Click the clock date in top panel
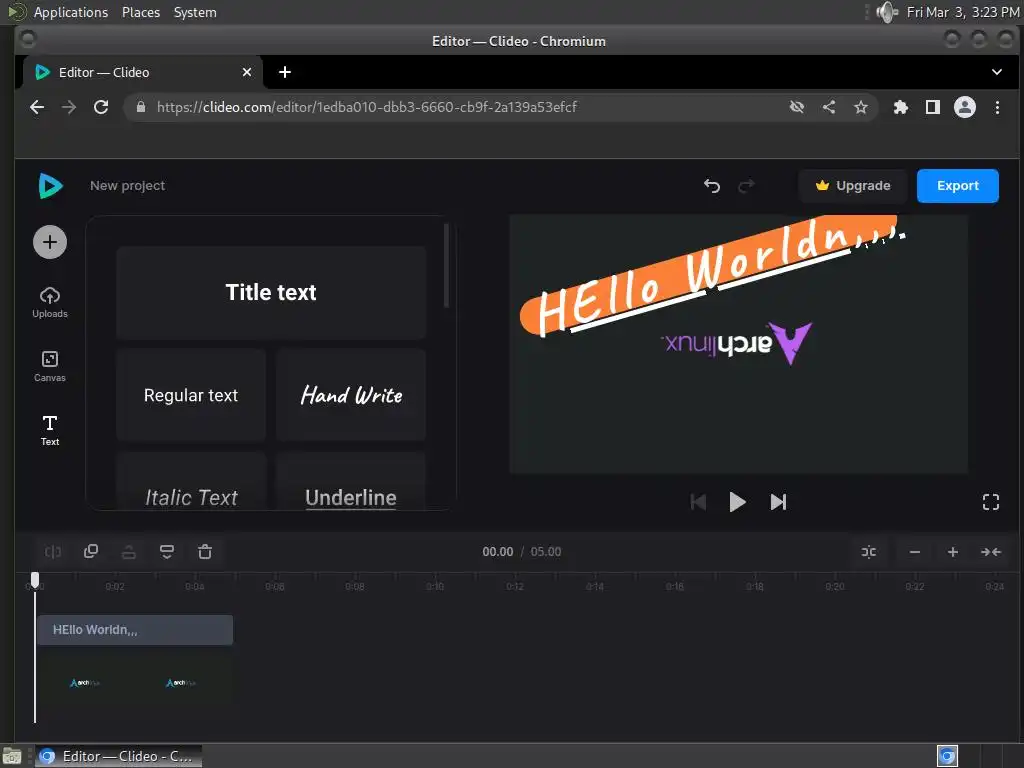1024x768 pixels. tap(962, 12)
